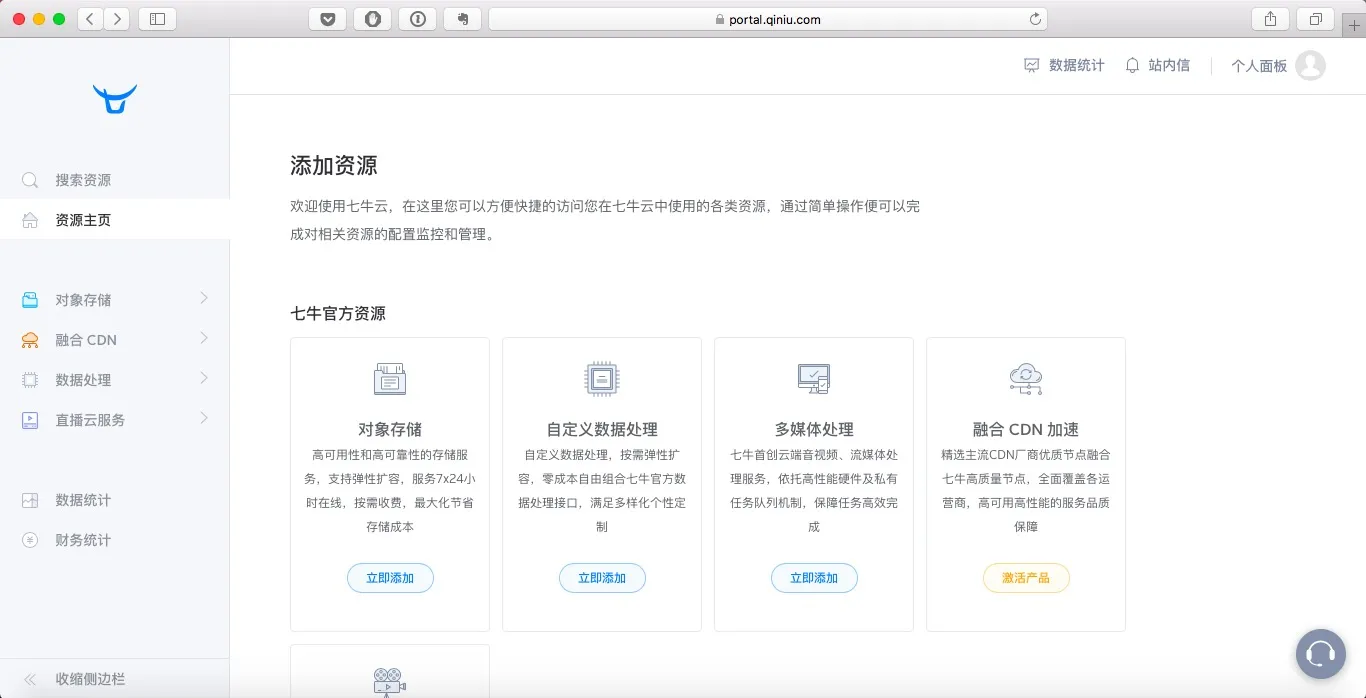Click the double-arrow collapse sidebar icon
This screenshot has height=698, width=1366.
(30, 679)
